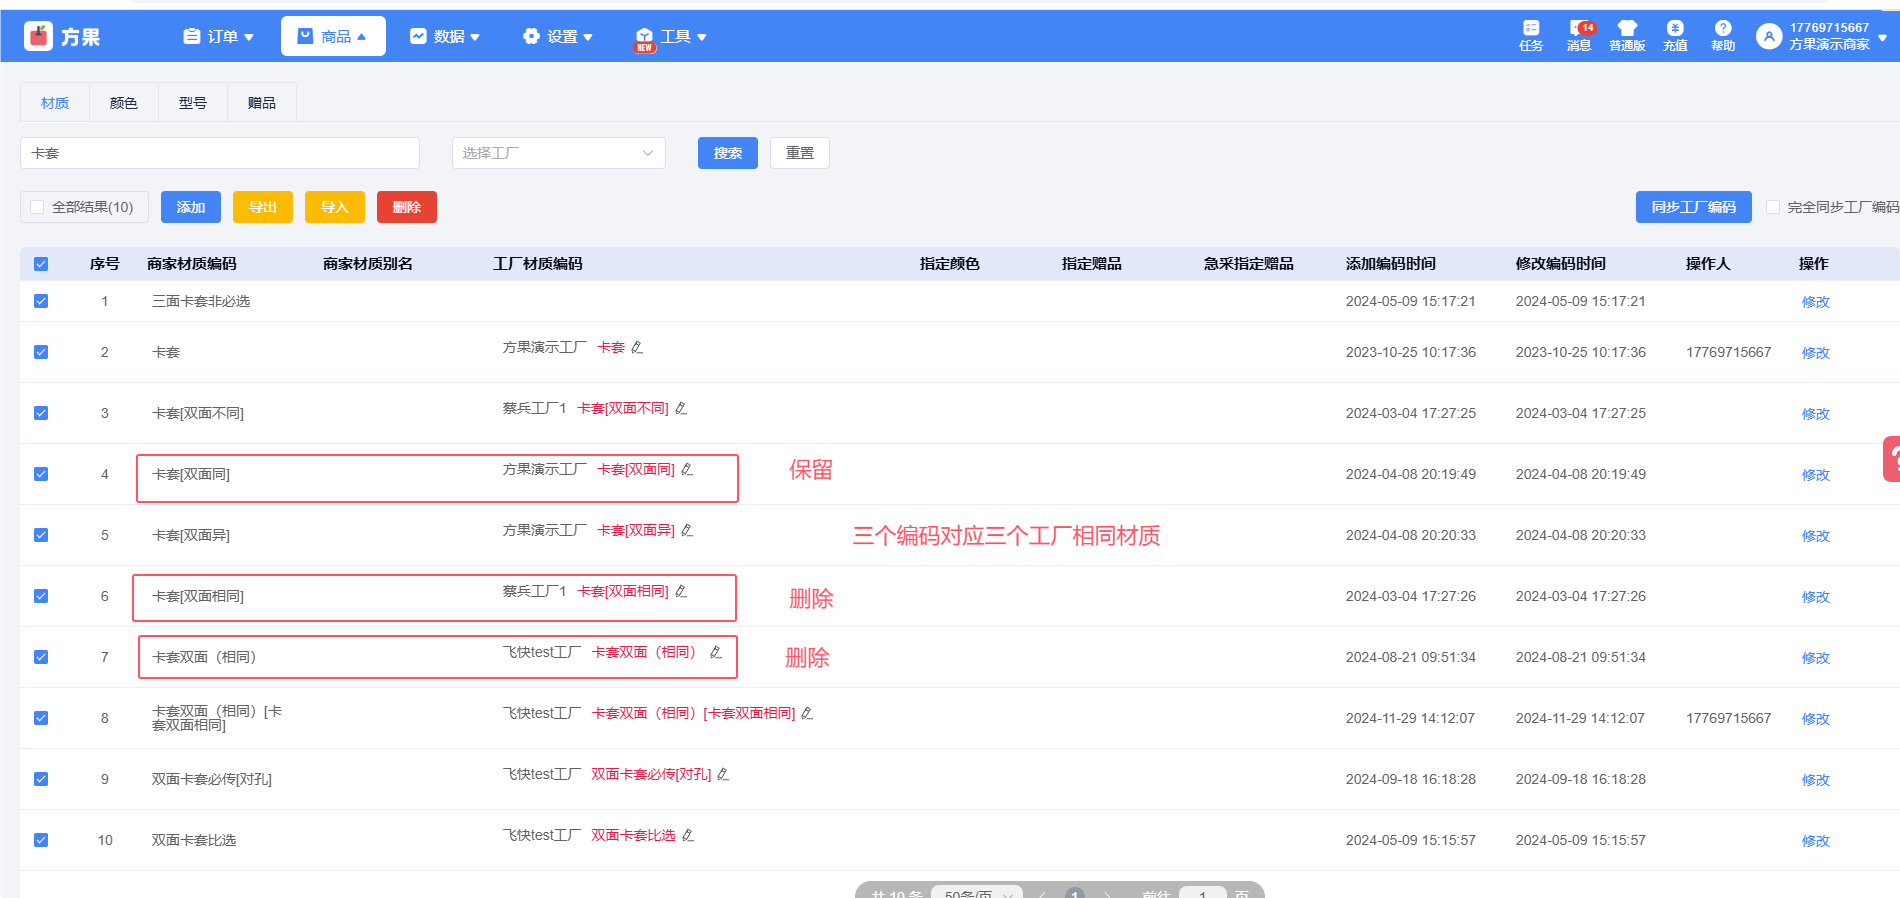Click edit pencil beside 双面卡套比选

point(688,836)
